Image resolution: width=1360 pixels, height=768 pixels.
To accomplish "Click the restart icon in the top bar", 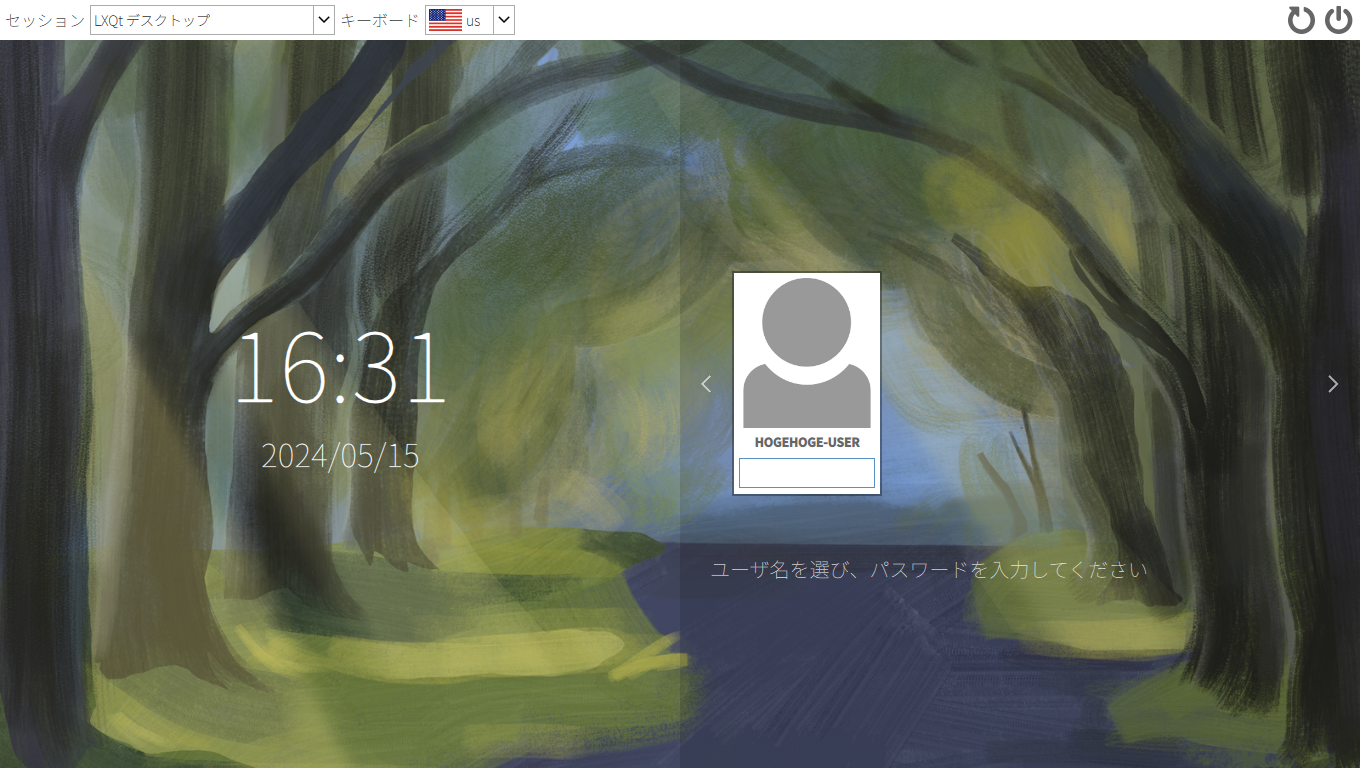I will (1301, 20).
